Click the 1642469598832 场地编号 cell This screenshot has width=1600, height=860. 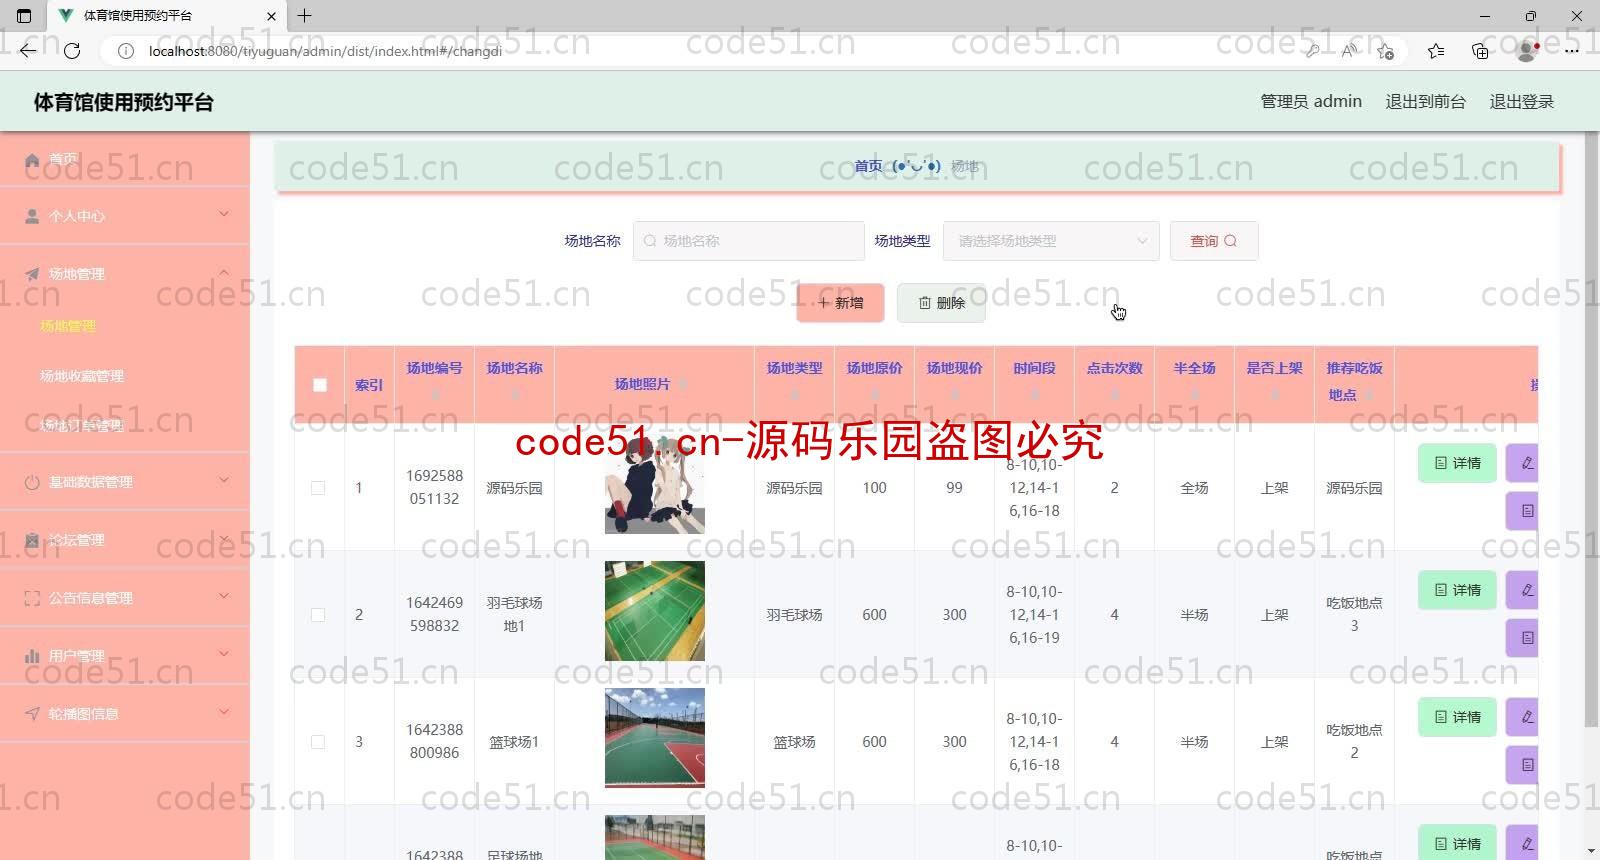pos(434,614)
